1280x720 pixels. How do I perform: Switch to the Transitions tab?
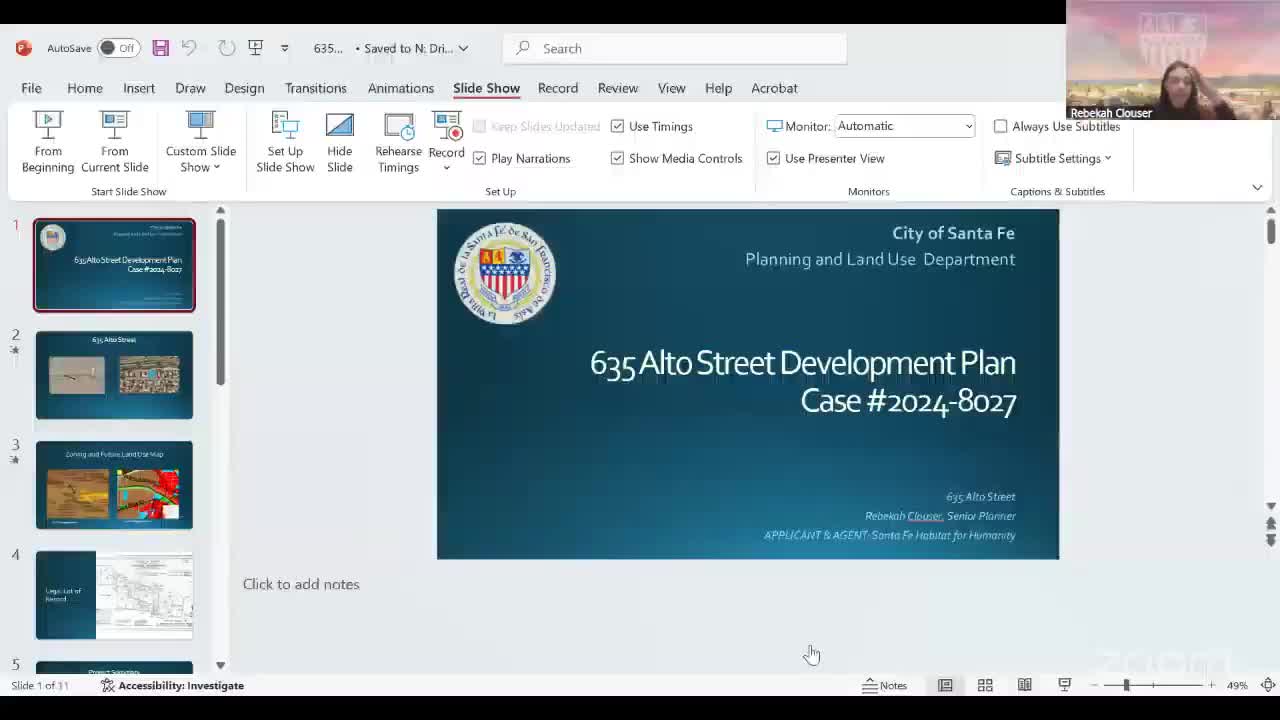coord(316,88)
